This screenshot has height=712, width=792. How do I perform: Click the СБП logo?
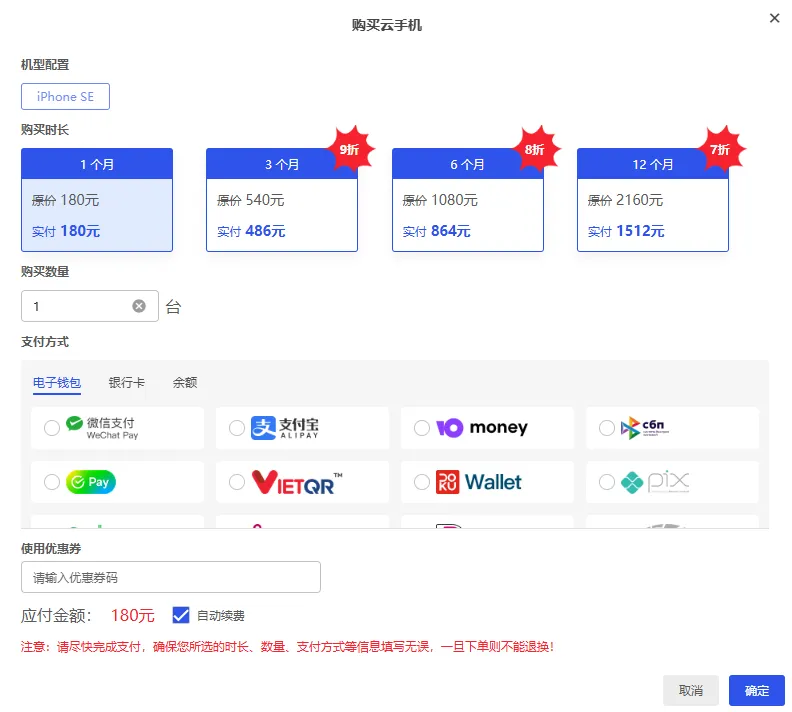pyautogui.click(x=645, y=428)
